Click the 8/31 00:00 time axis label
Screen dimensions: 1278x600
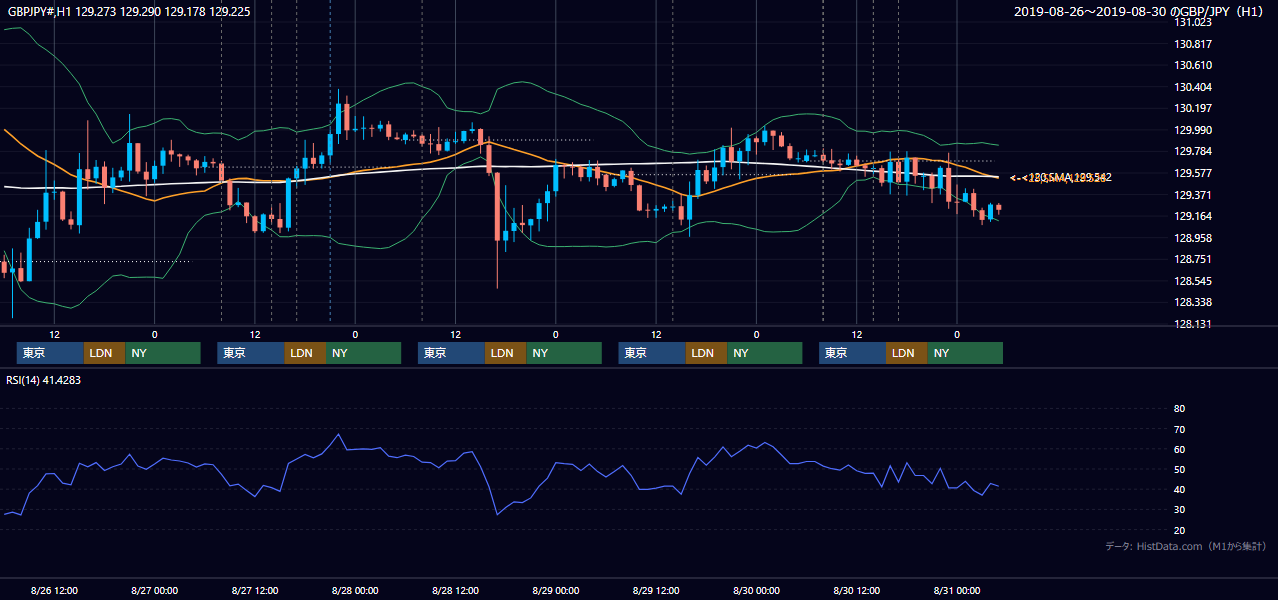(x=957, y=590)
